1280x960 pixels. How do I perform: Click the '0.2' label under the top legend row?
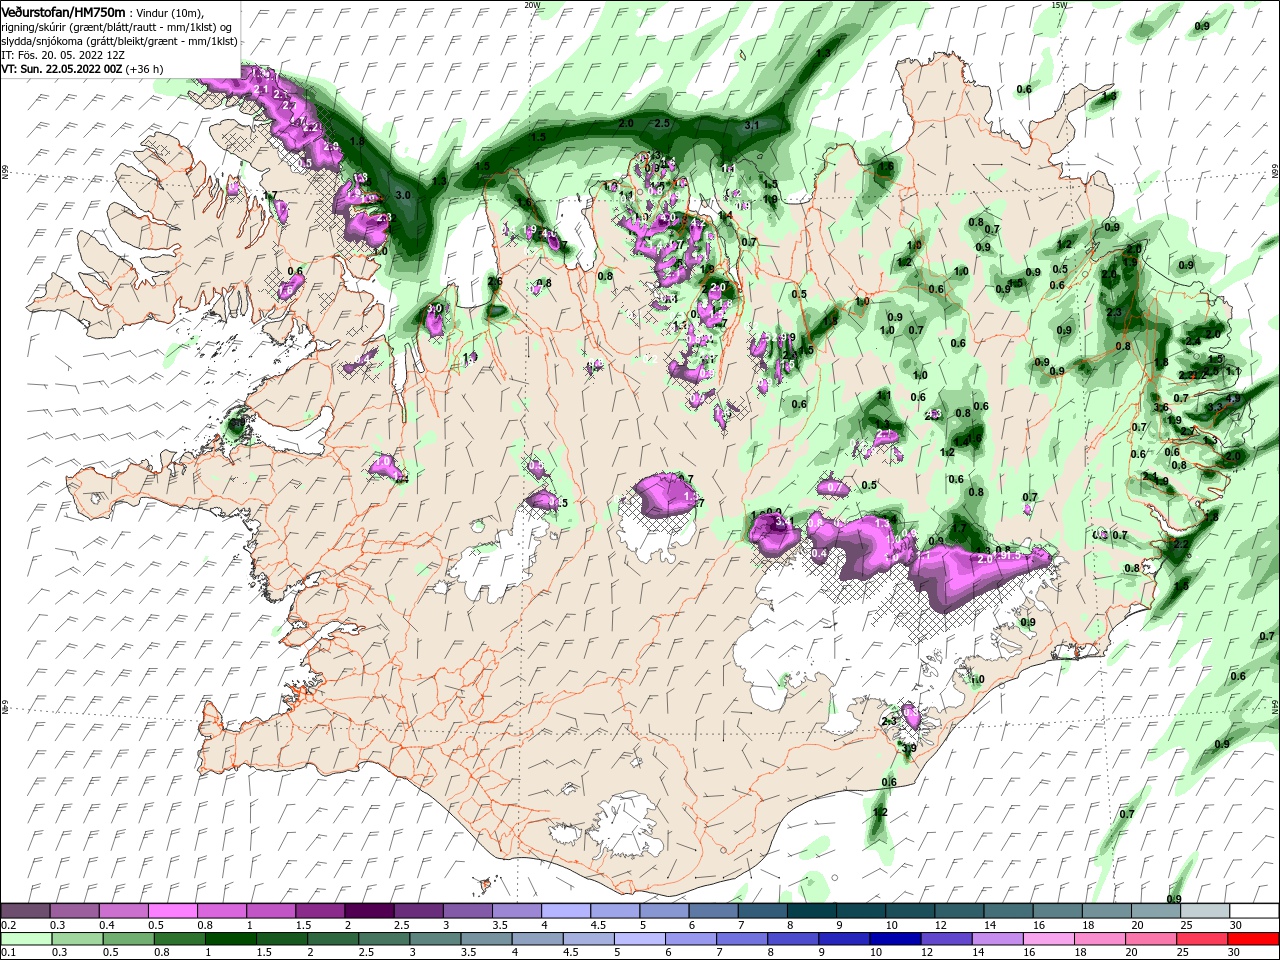(8, 925)
